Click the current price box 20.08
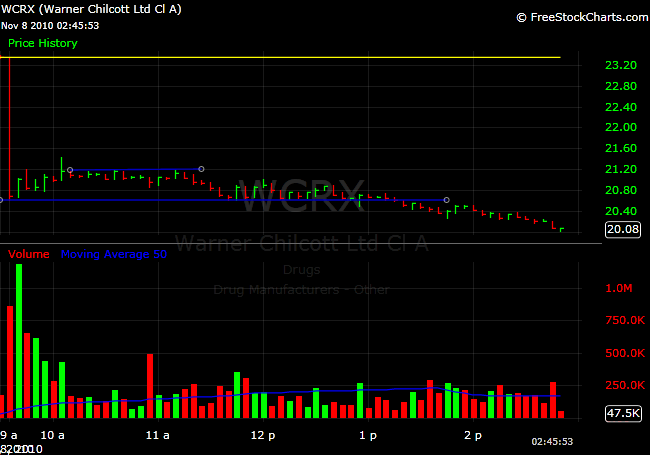 tap(623, 229)
